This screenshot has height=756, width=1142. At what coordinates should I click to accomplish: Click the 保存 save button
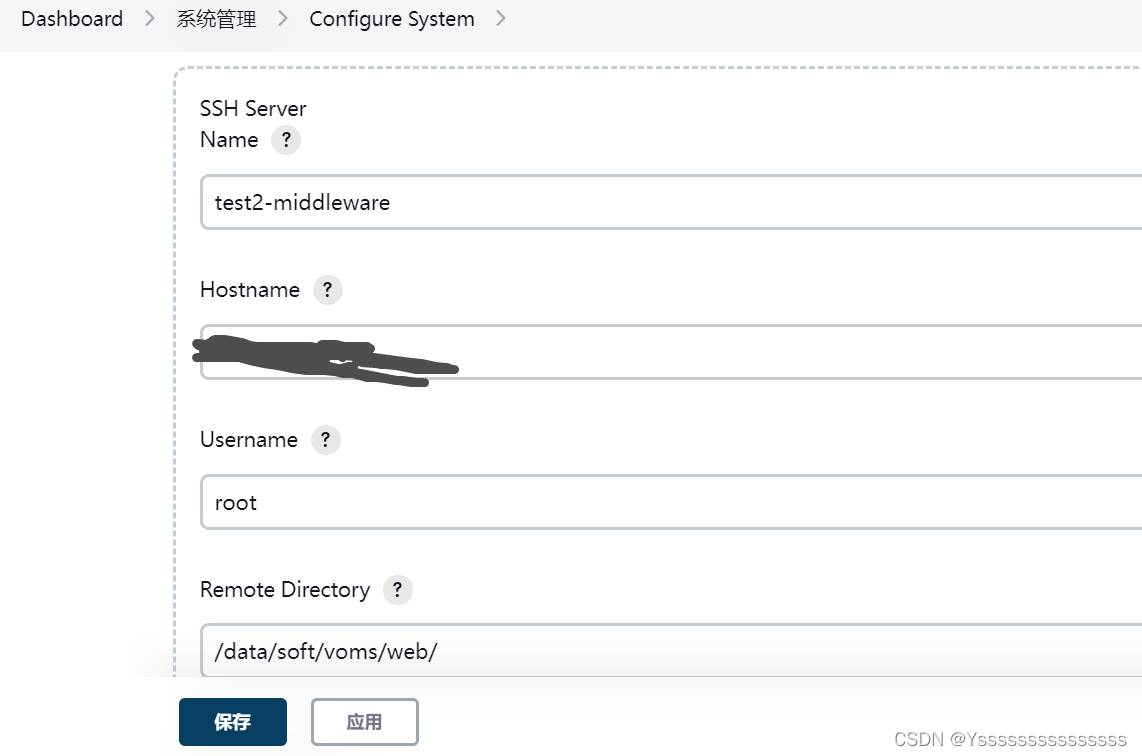click(x=233, y=722)
